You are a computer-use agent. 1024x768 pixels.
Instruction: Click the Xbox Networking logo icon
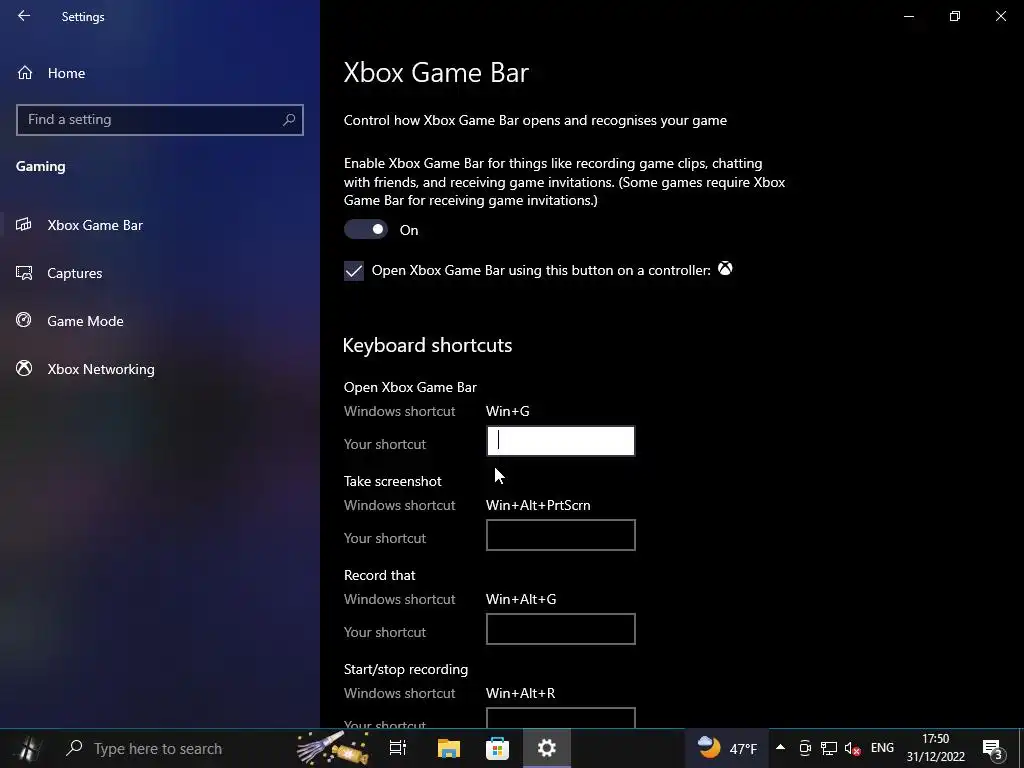pos(24,368)
